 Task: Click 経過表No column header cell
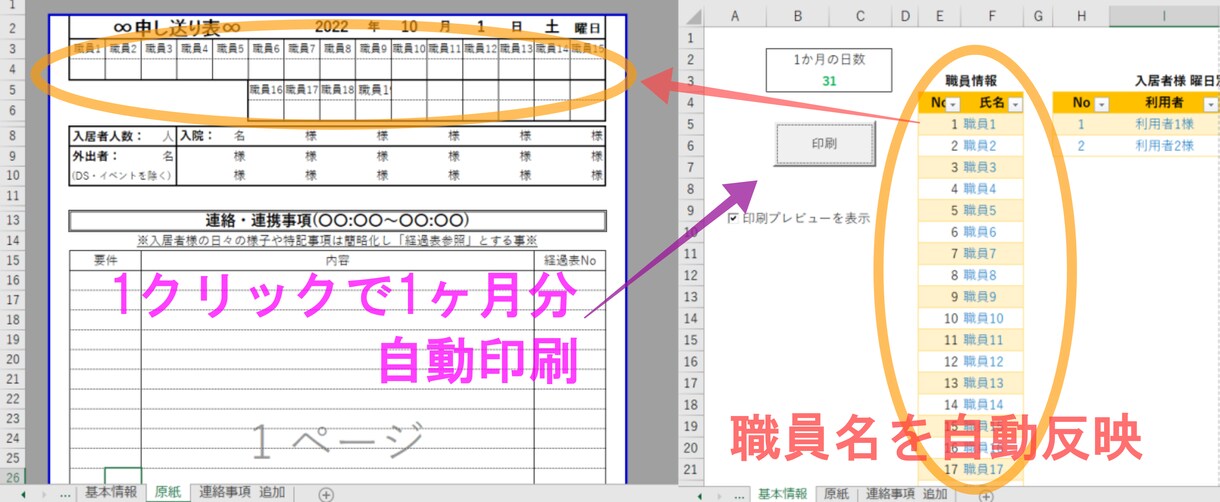[570, 260]
